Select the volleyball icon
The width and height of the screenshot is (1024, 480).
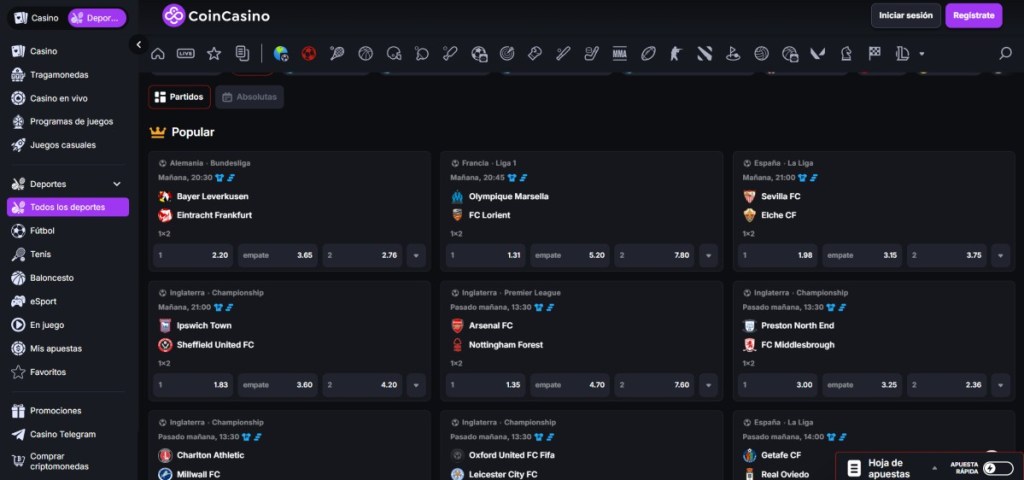click(x=761, y=54)
